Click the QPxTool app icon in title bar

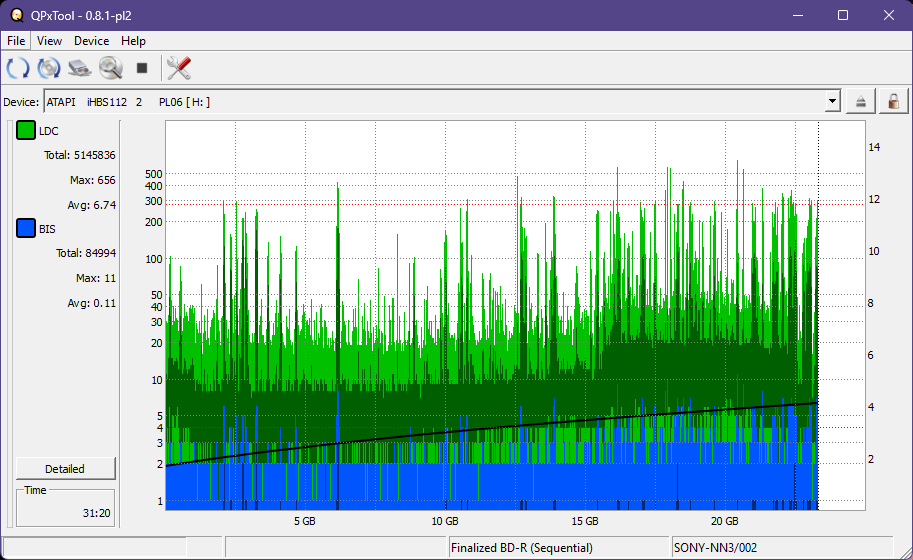[17, 15]
